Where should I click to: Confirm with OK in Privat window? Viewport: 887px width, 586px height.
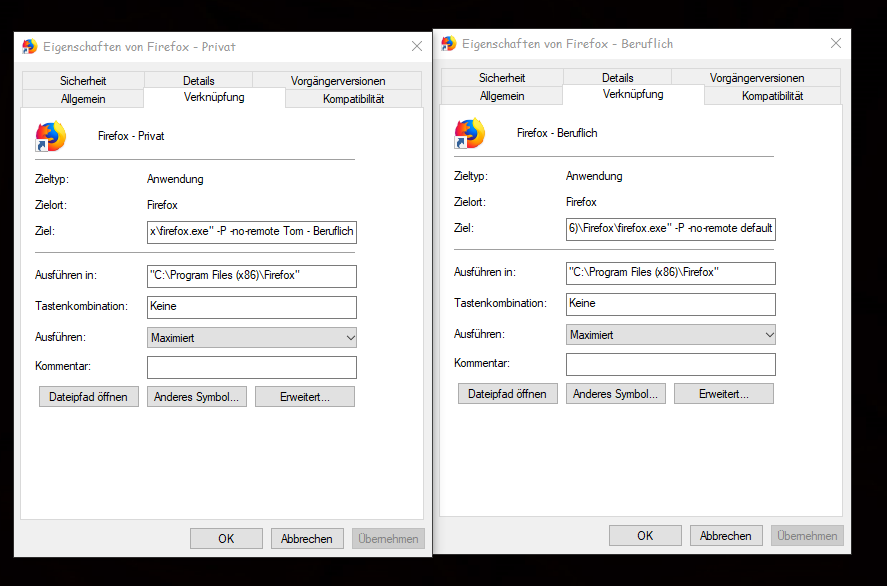tap(226, 539)
